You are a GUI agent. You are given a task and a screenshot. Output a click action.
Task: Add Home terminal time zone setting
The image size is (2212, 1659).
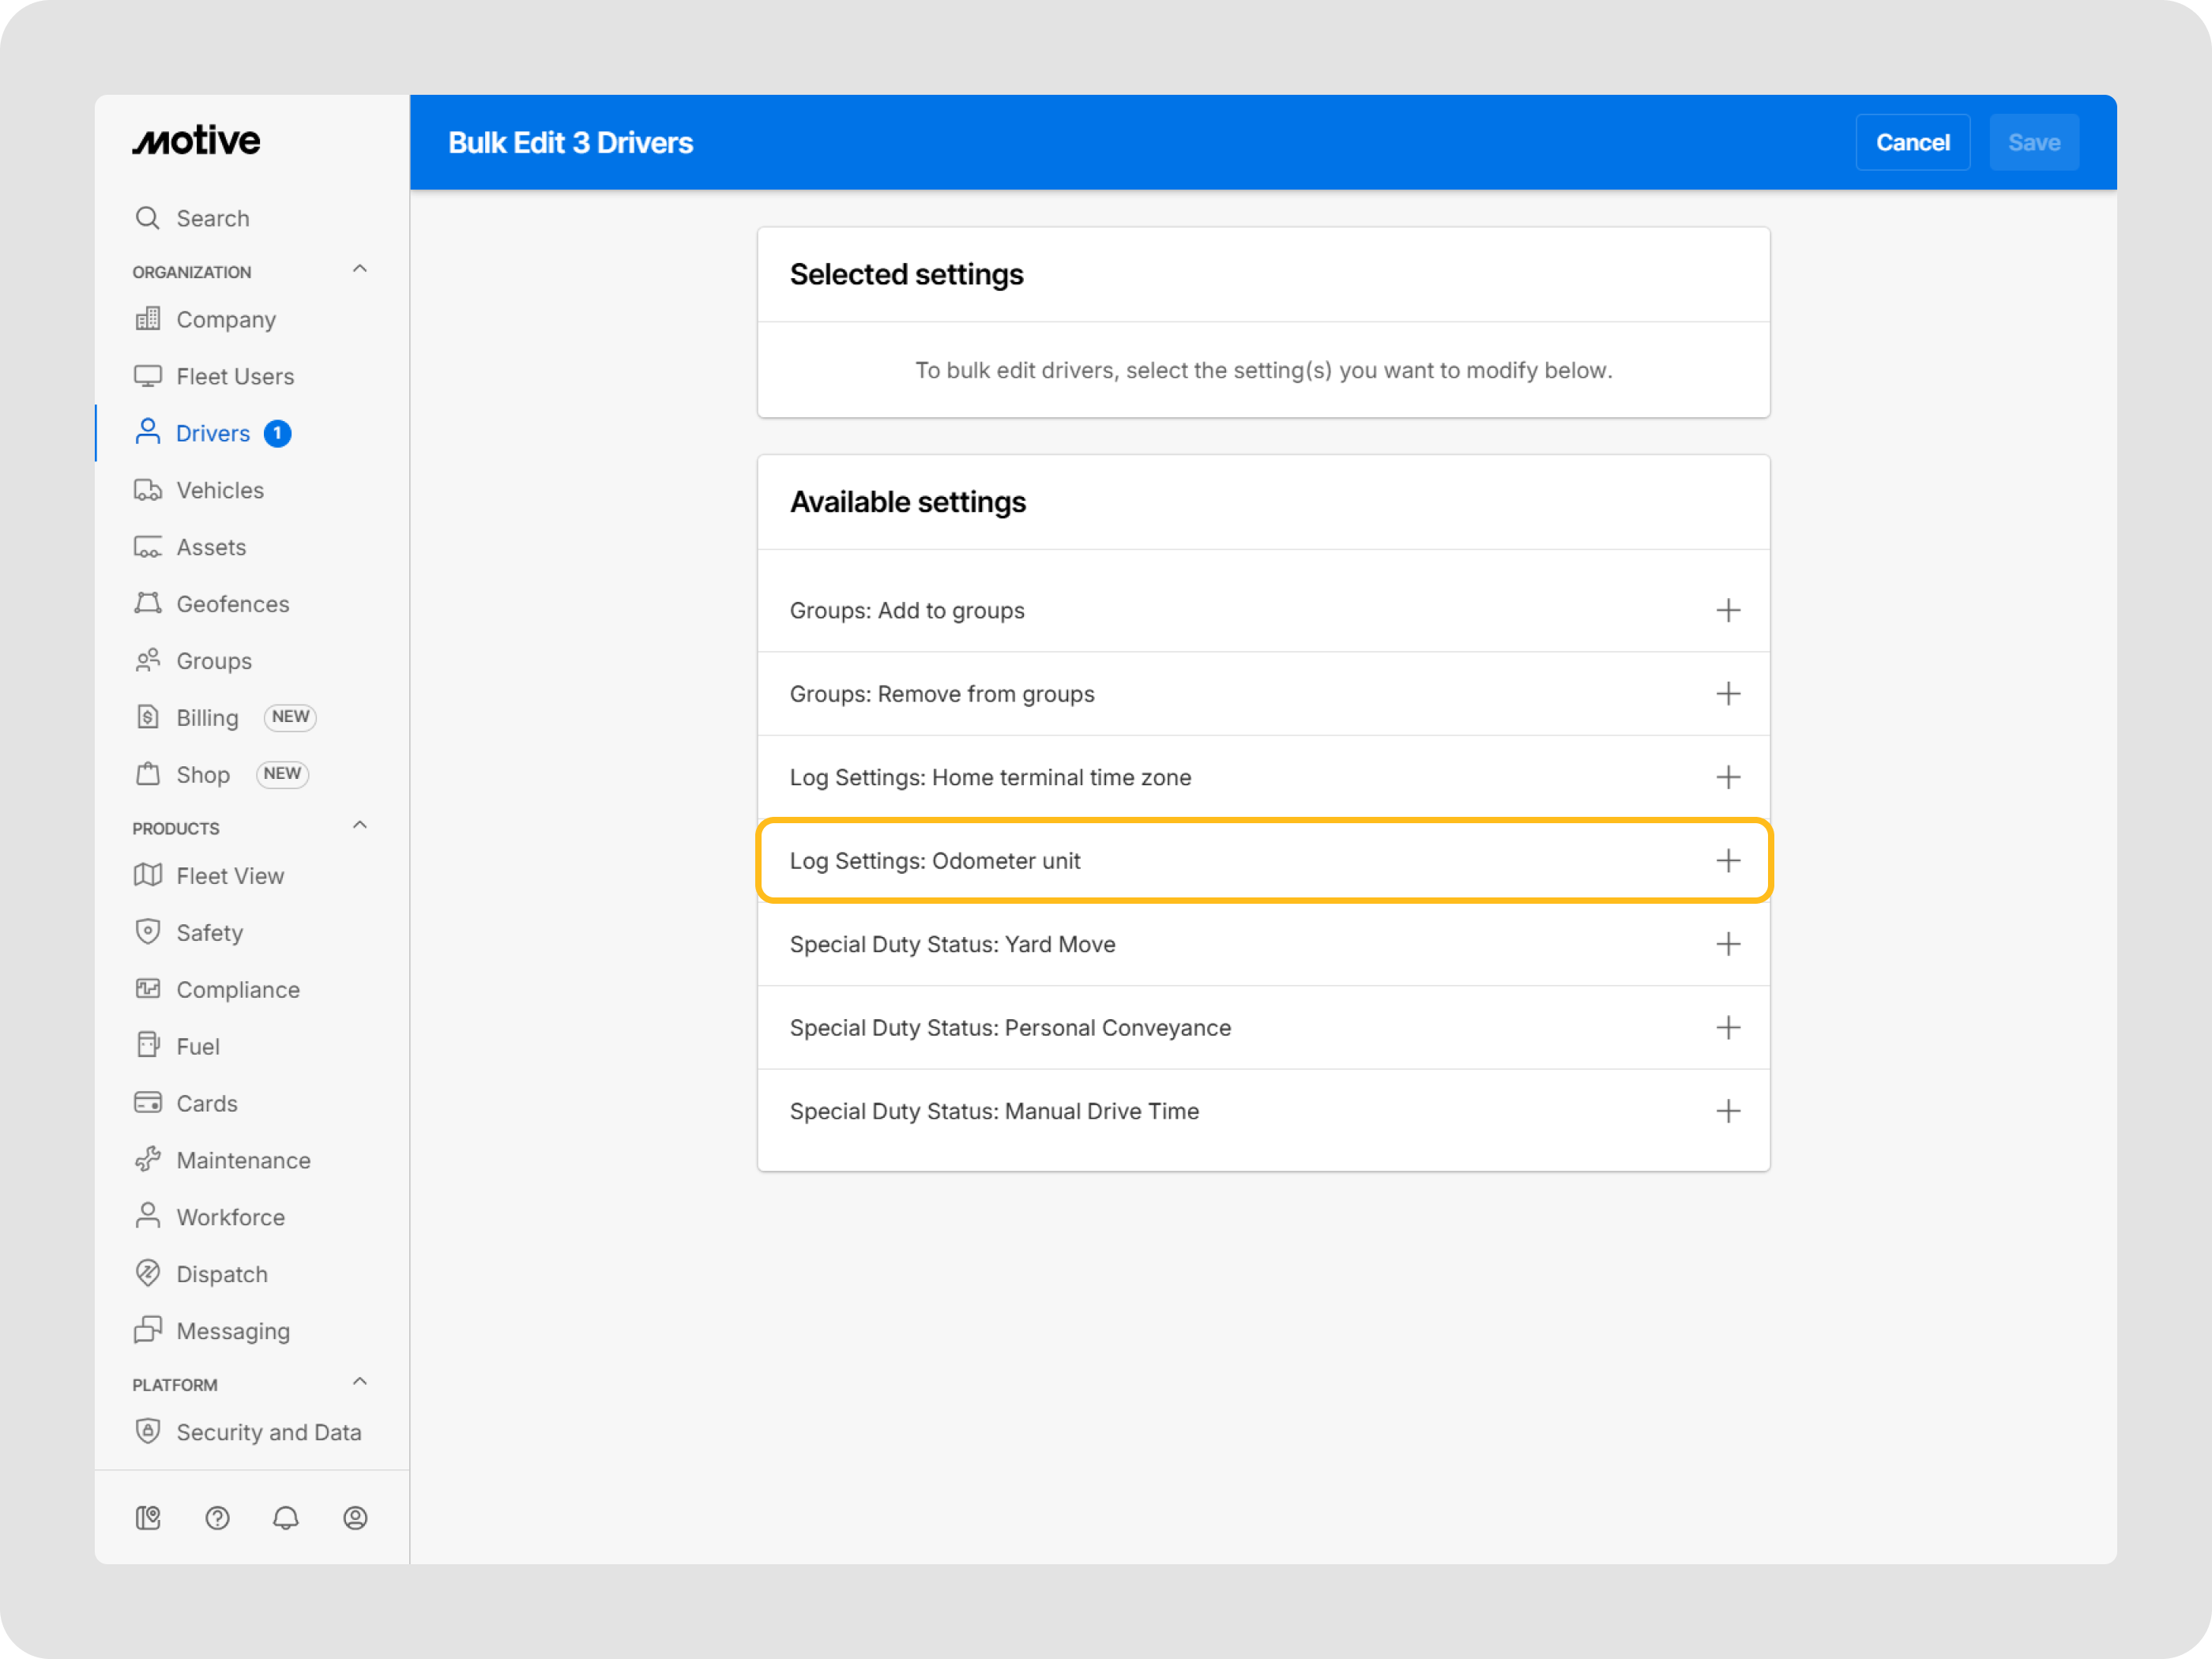click(1727, 777)
